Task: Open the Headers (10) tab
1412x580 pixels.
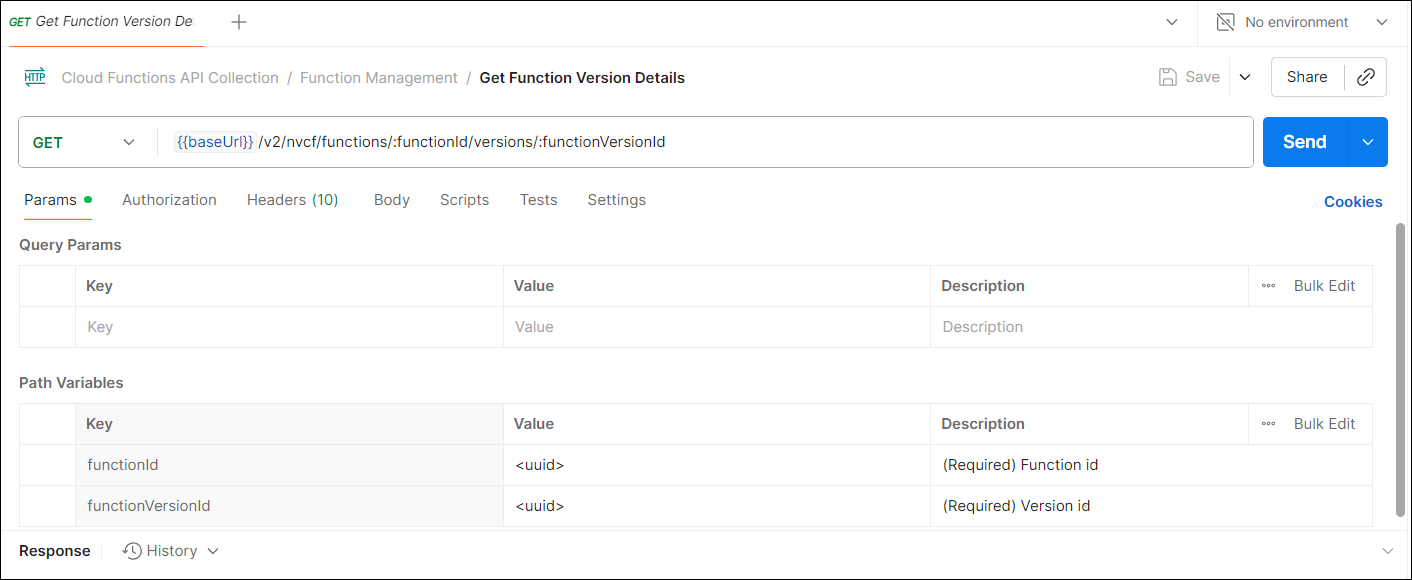Action: pyautogui.click(x=292, y=200)
